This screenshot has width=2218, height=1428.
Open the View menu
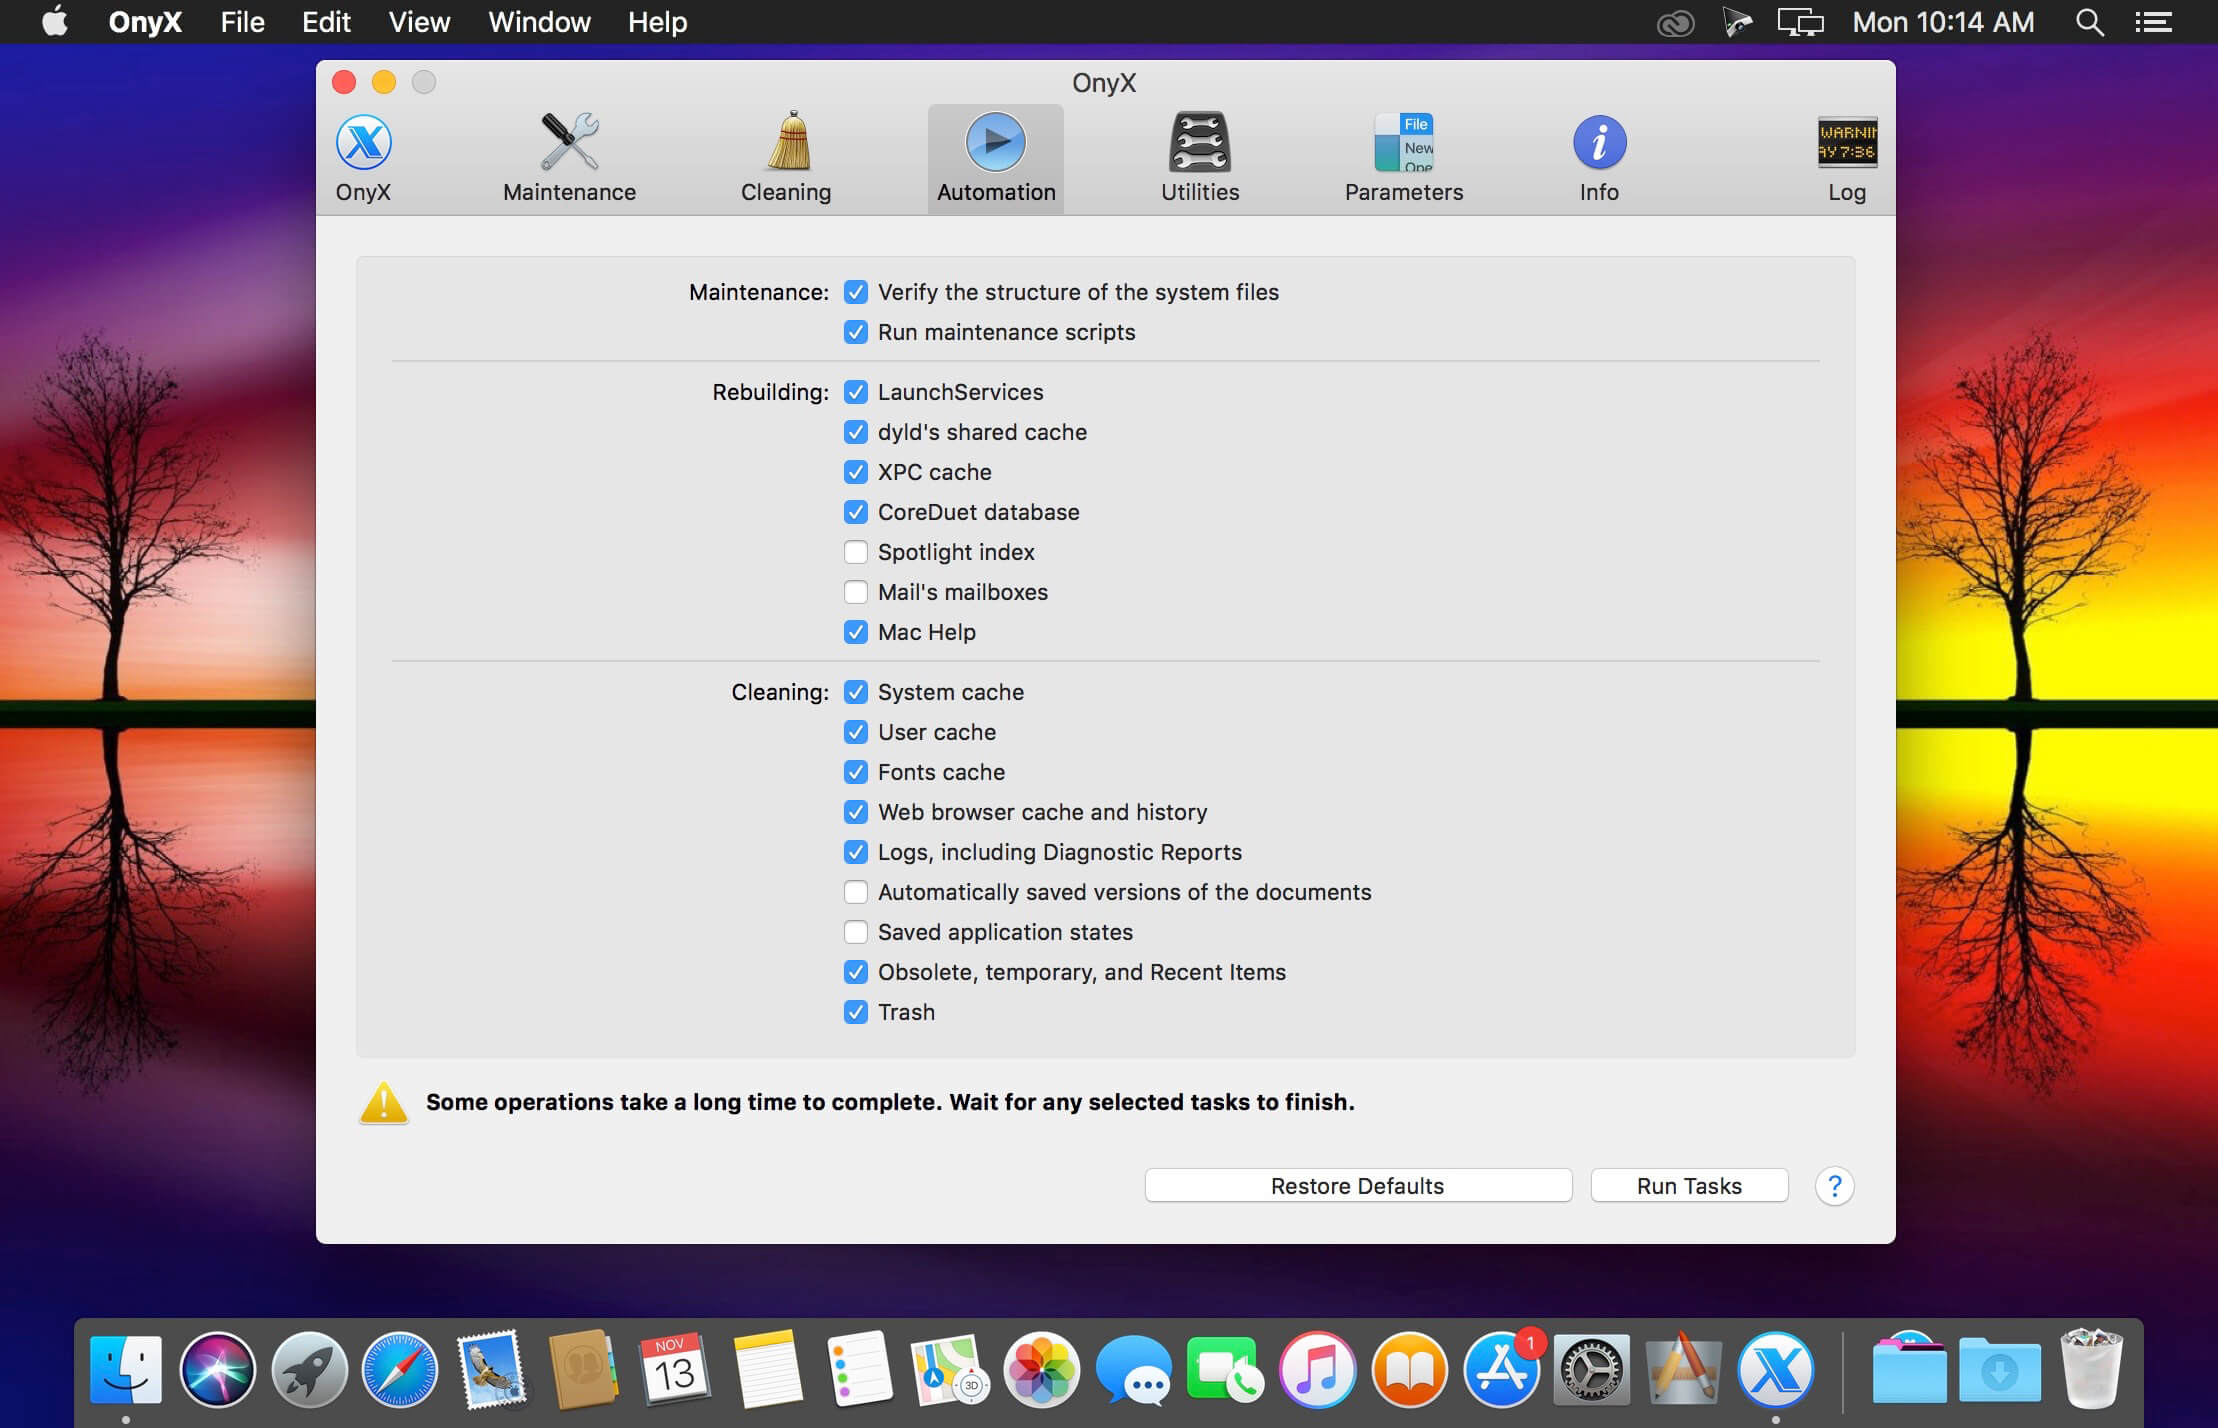pyautogui.click(x=419, y=22)
